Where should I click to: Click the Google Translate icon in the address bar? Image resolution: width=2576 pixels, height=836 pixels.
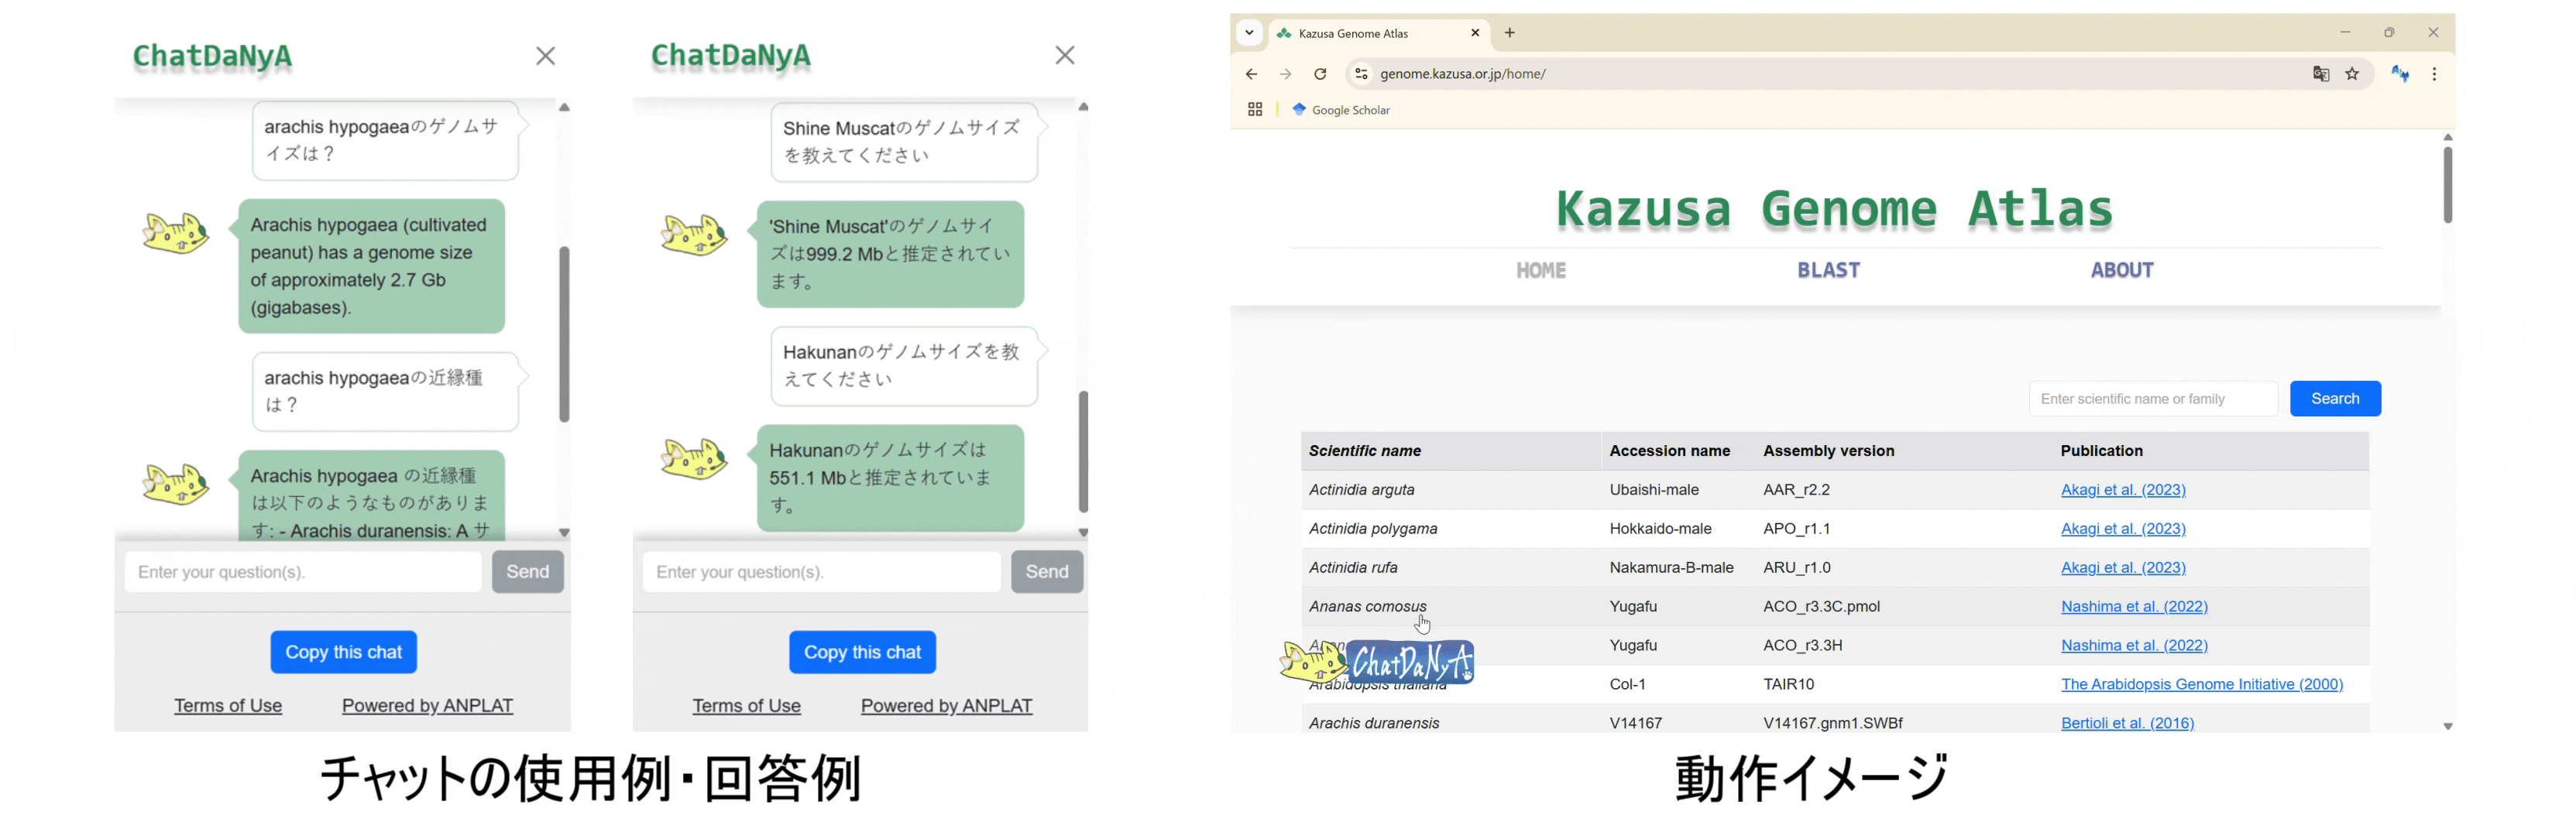click(2321, 74)
